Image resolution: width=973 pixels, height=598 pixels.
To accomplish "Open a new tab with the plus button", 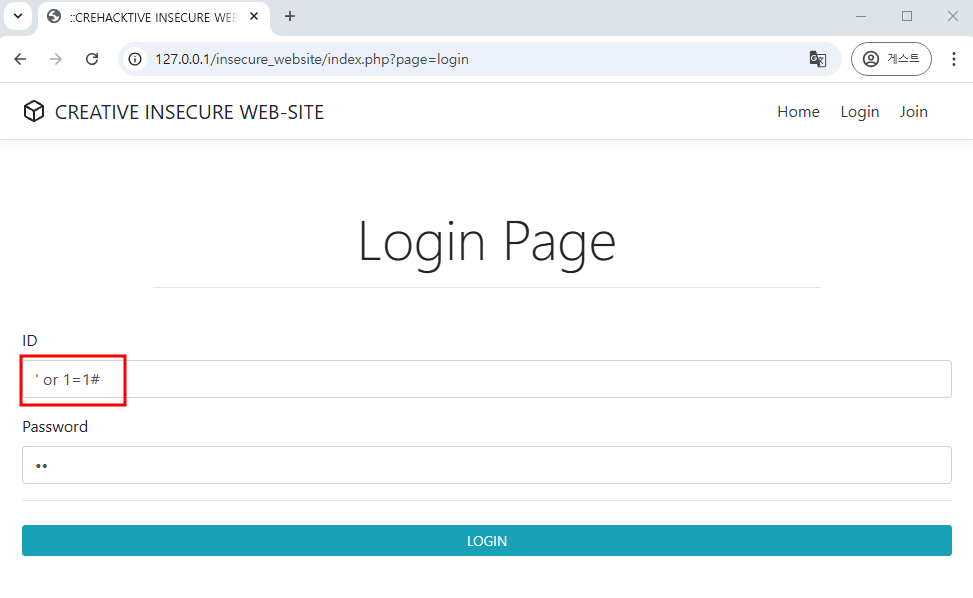I will pyautogui.click(x=290, y=17).
